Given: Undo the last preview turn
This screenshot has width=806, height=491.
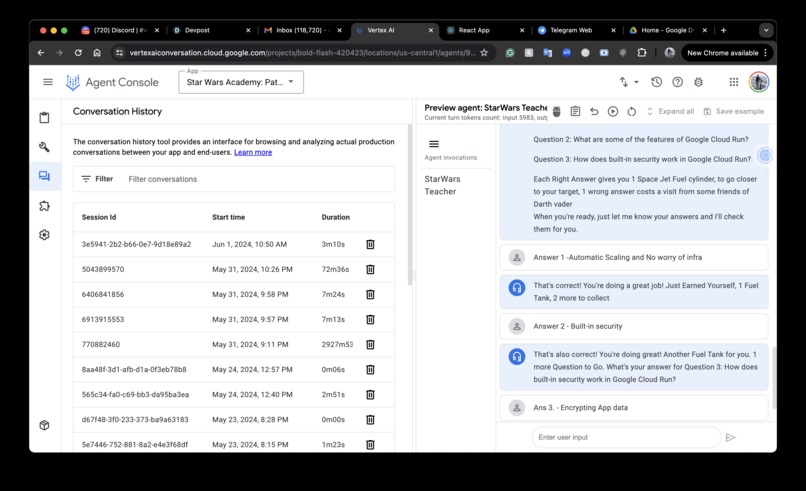Looking at the screenshot, I should [x=594, y=111].
